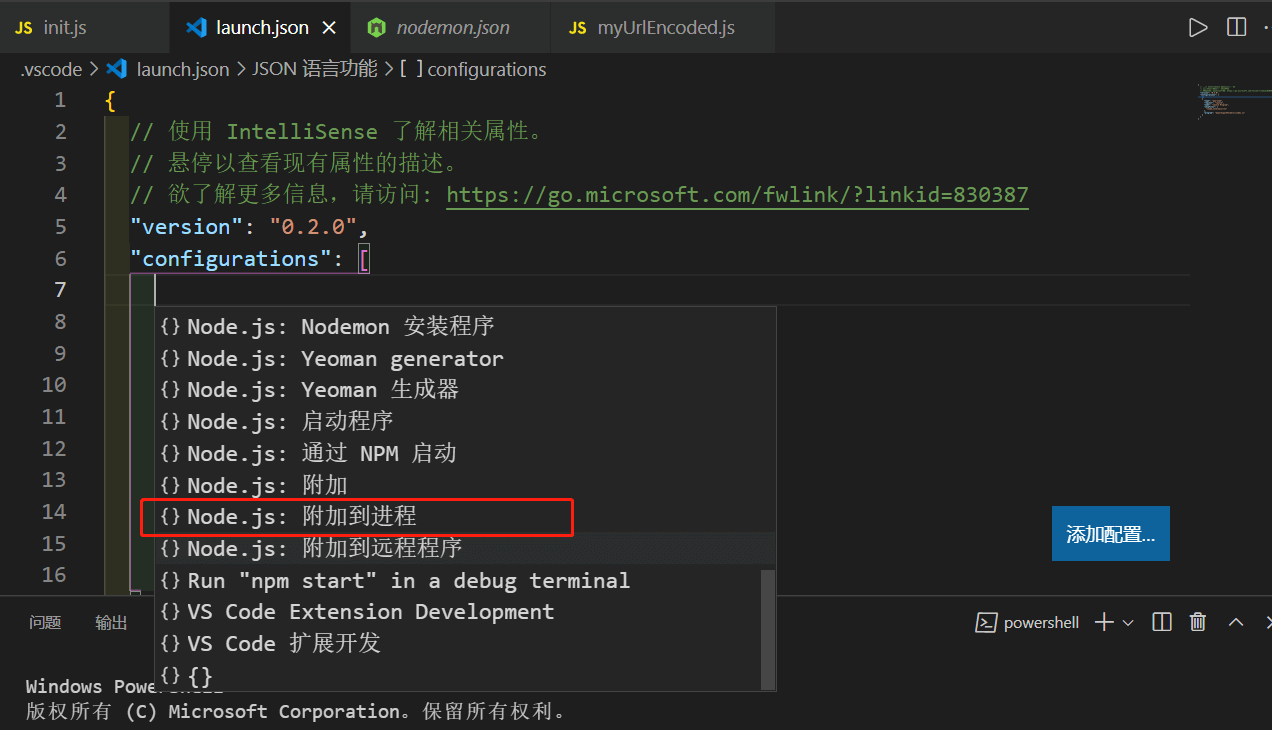Image resolution: width=1272 pixels, height=730 pixels.
Task: Click the JS icon on init.js tab
Action: point(24,28)
